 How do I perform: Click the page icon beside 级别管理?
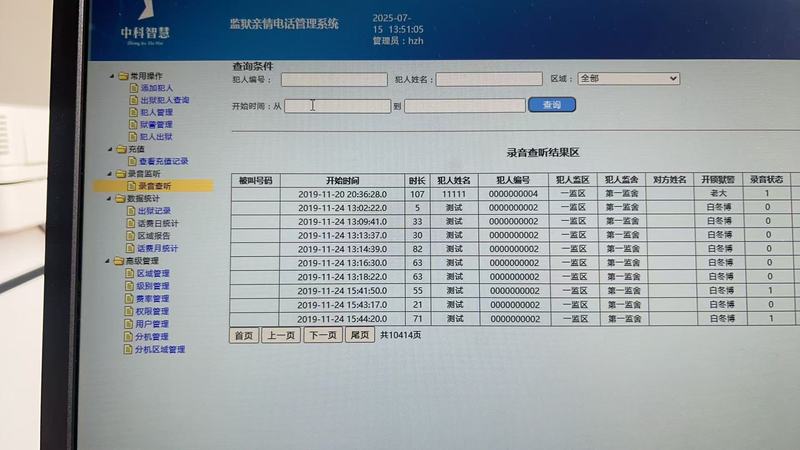tap(130, 286)
